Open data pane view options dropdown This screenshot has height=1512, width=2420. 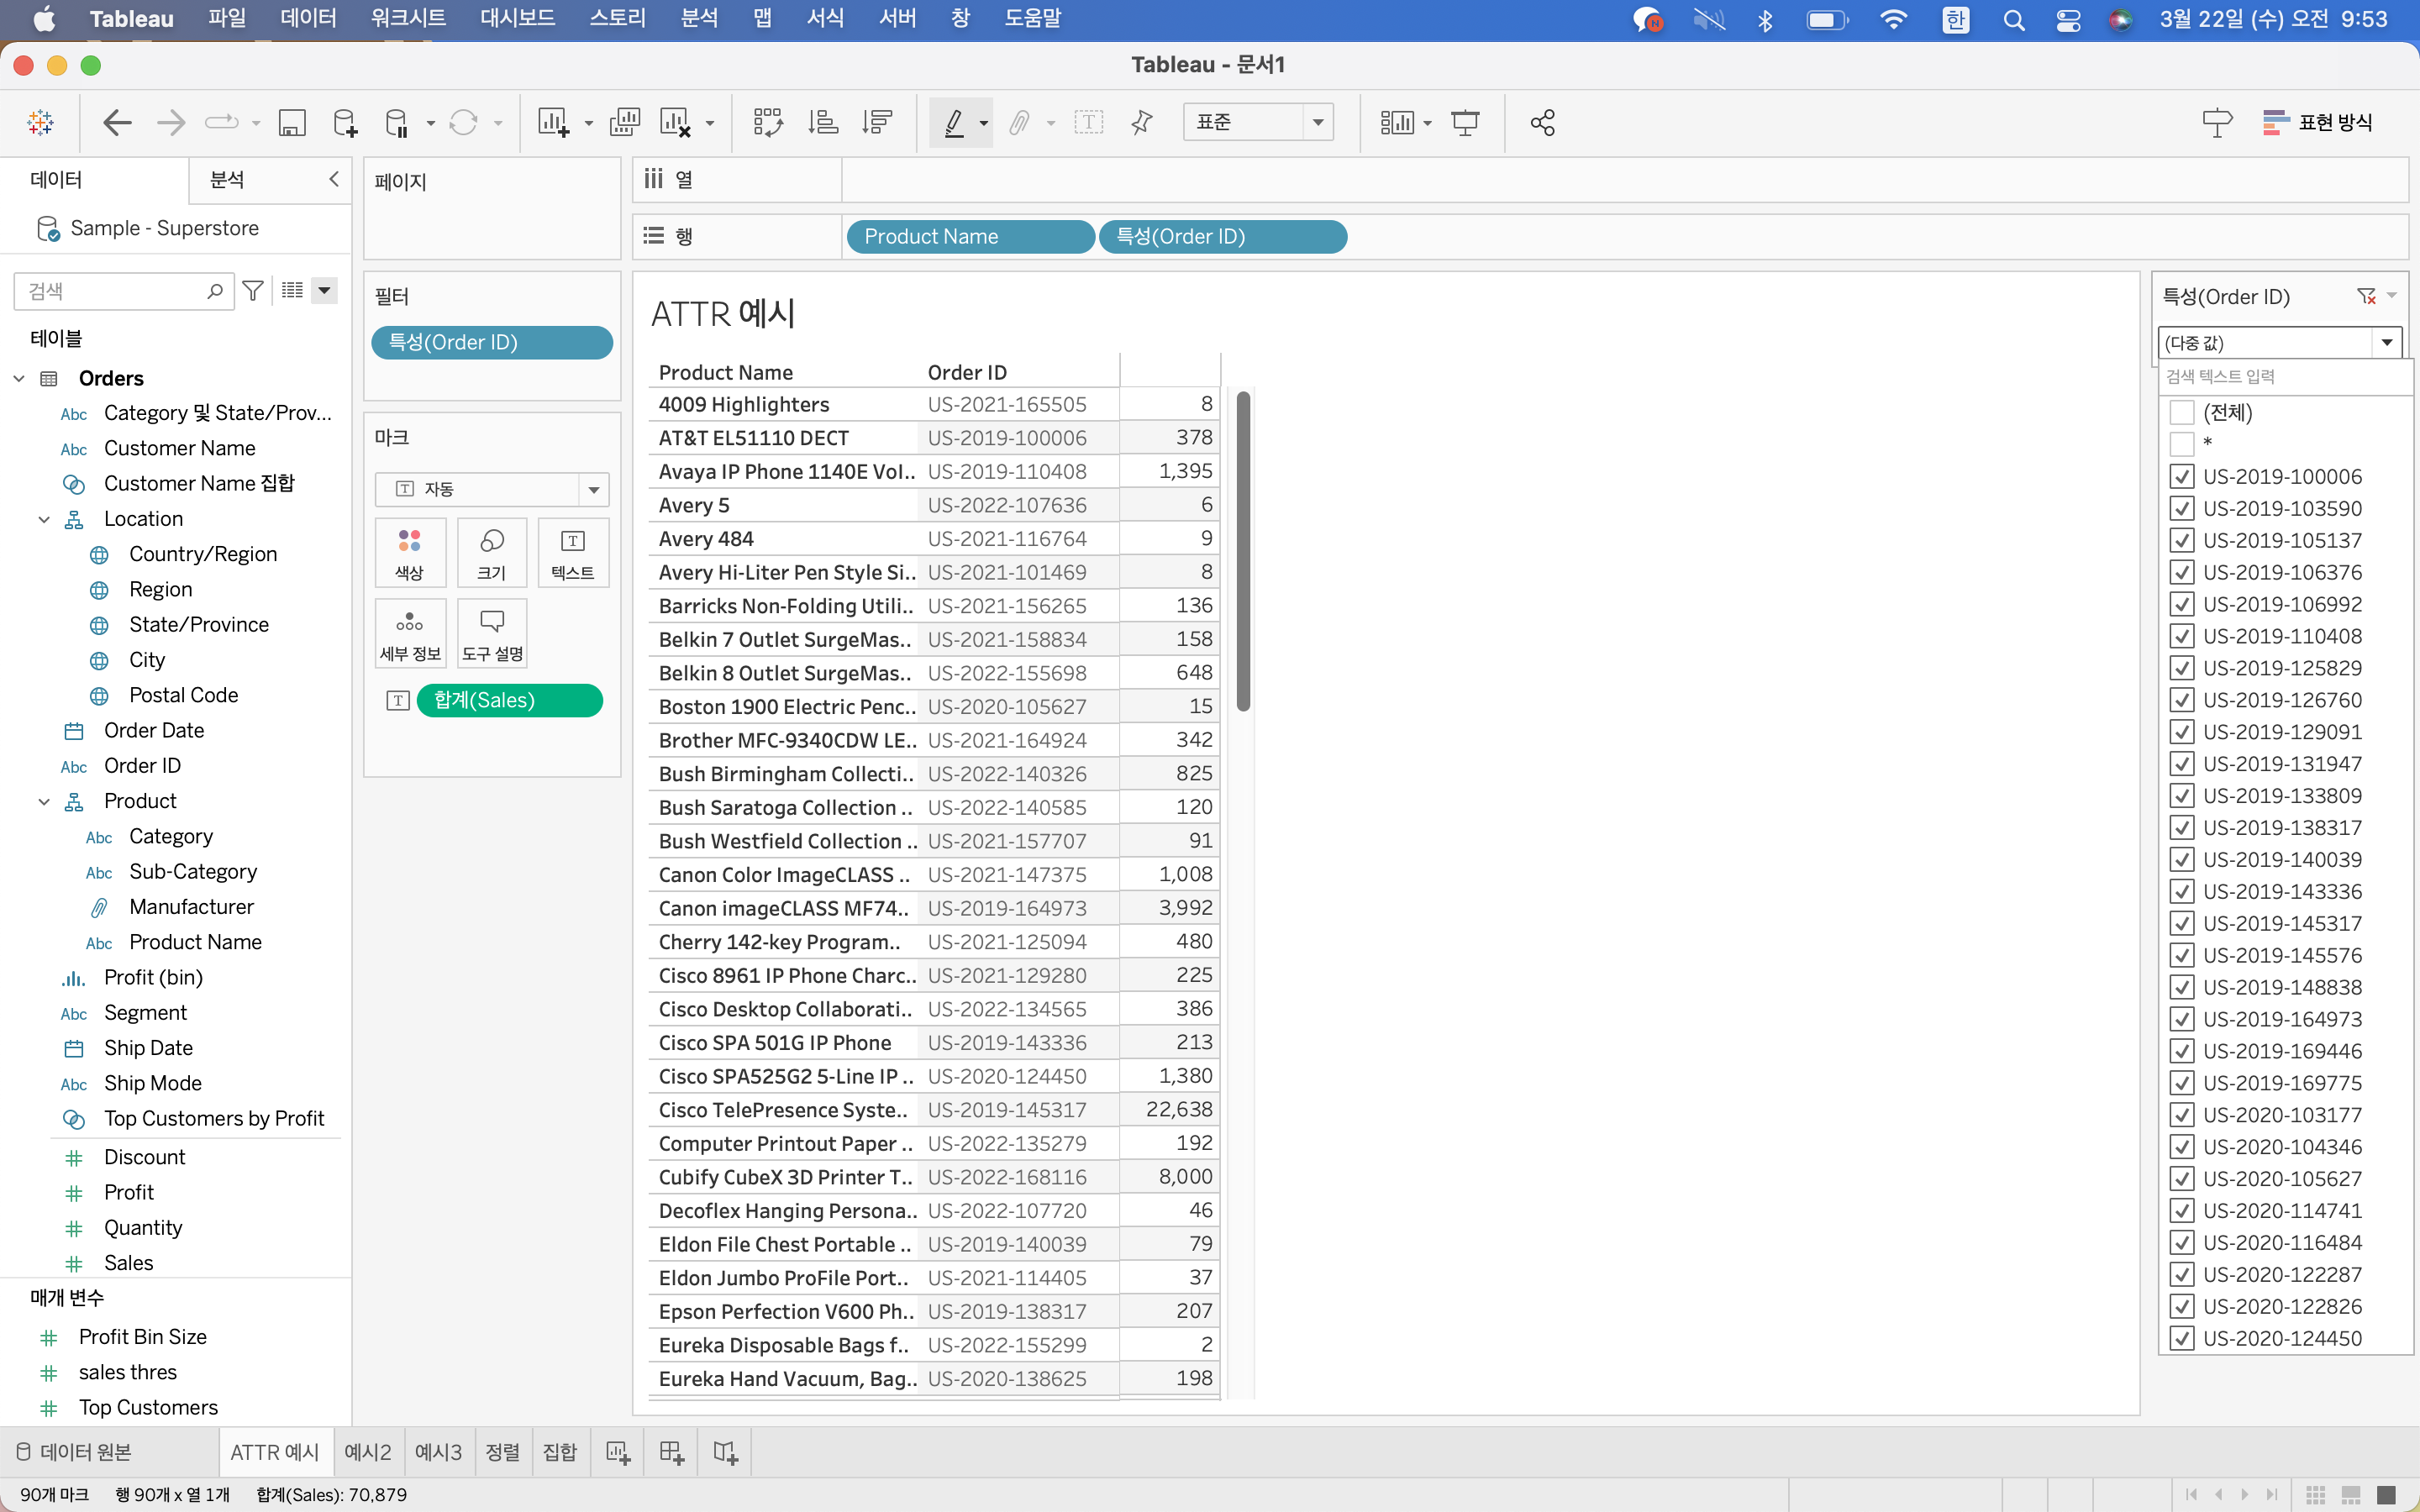(x=324, y=291)
